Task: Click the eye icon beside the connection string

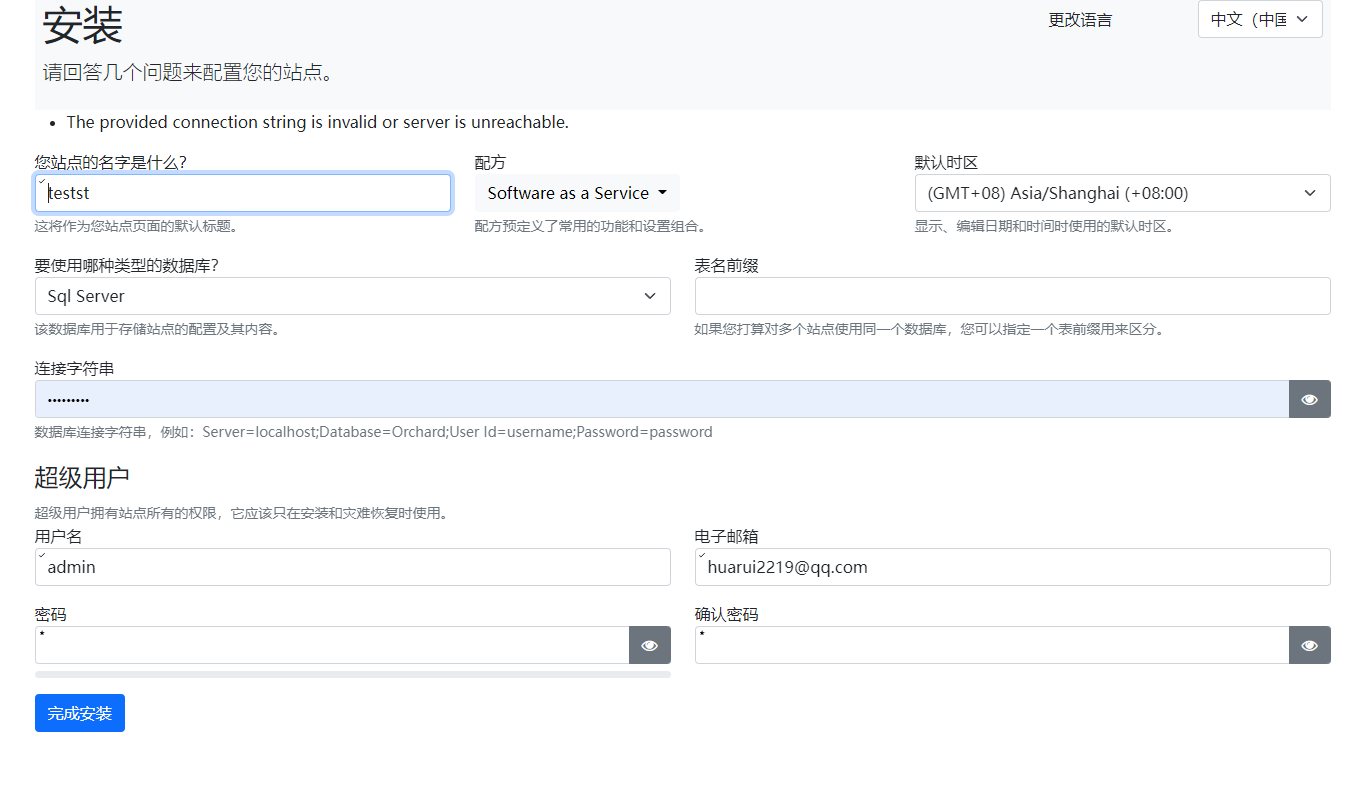Action: coord(1309,399)
